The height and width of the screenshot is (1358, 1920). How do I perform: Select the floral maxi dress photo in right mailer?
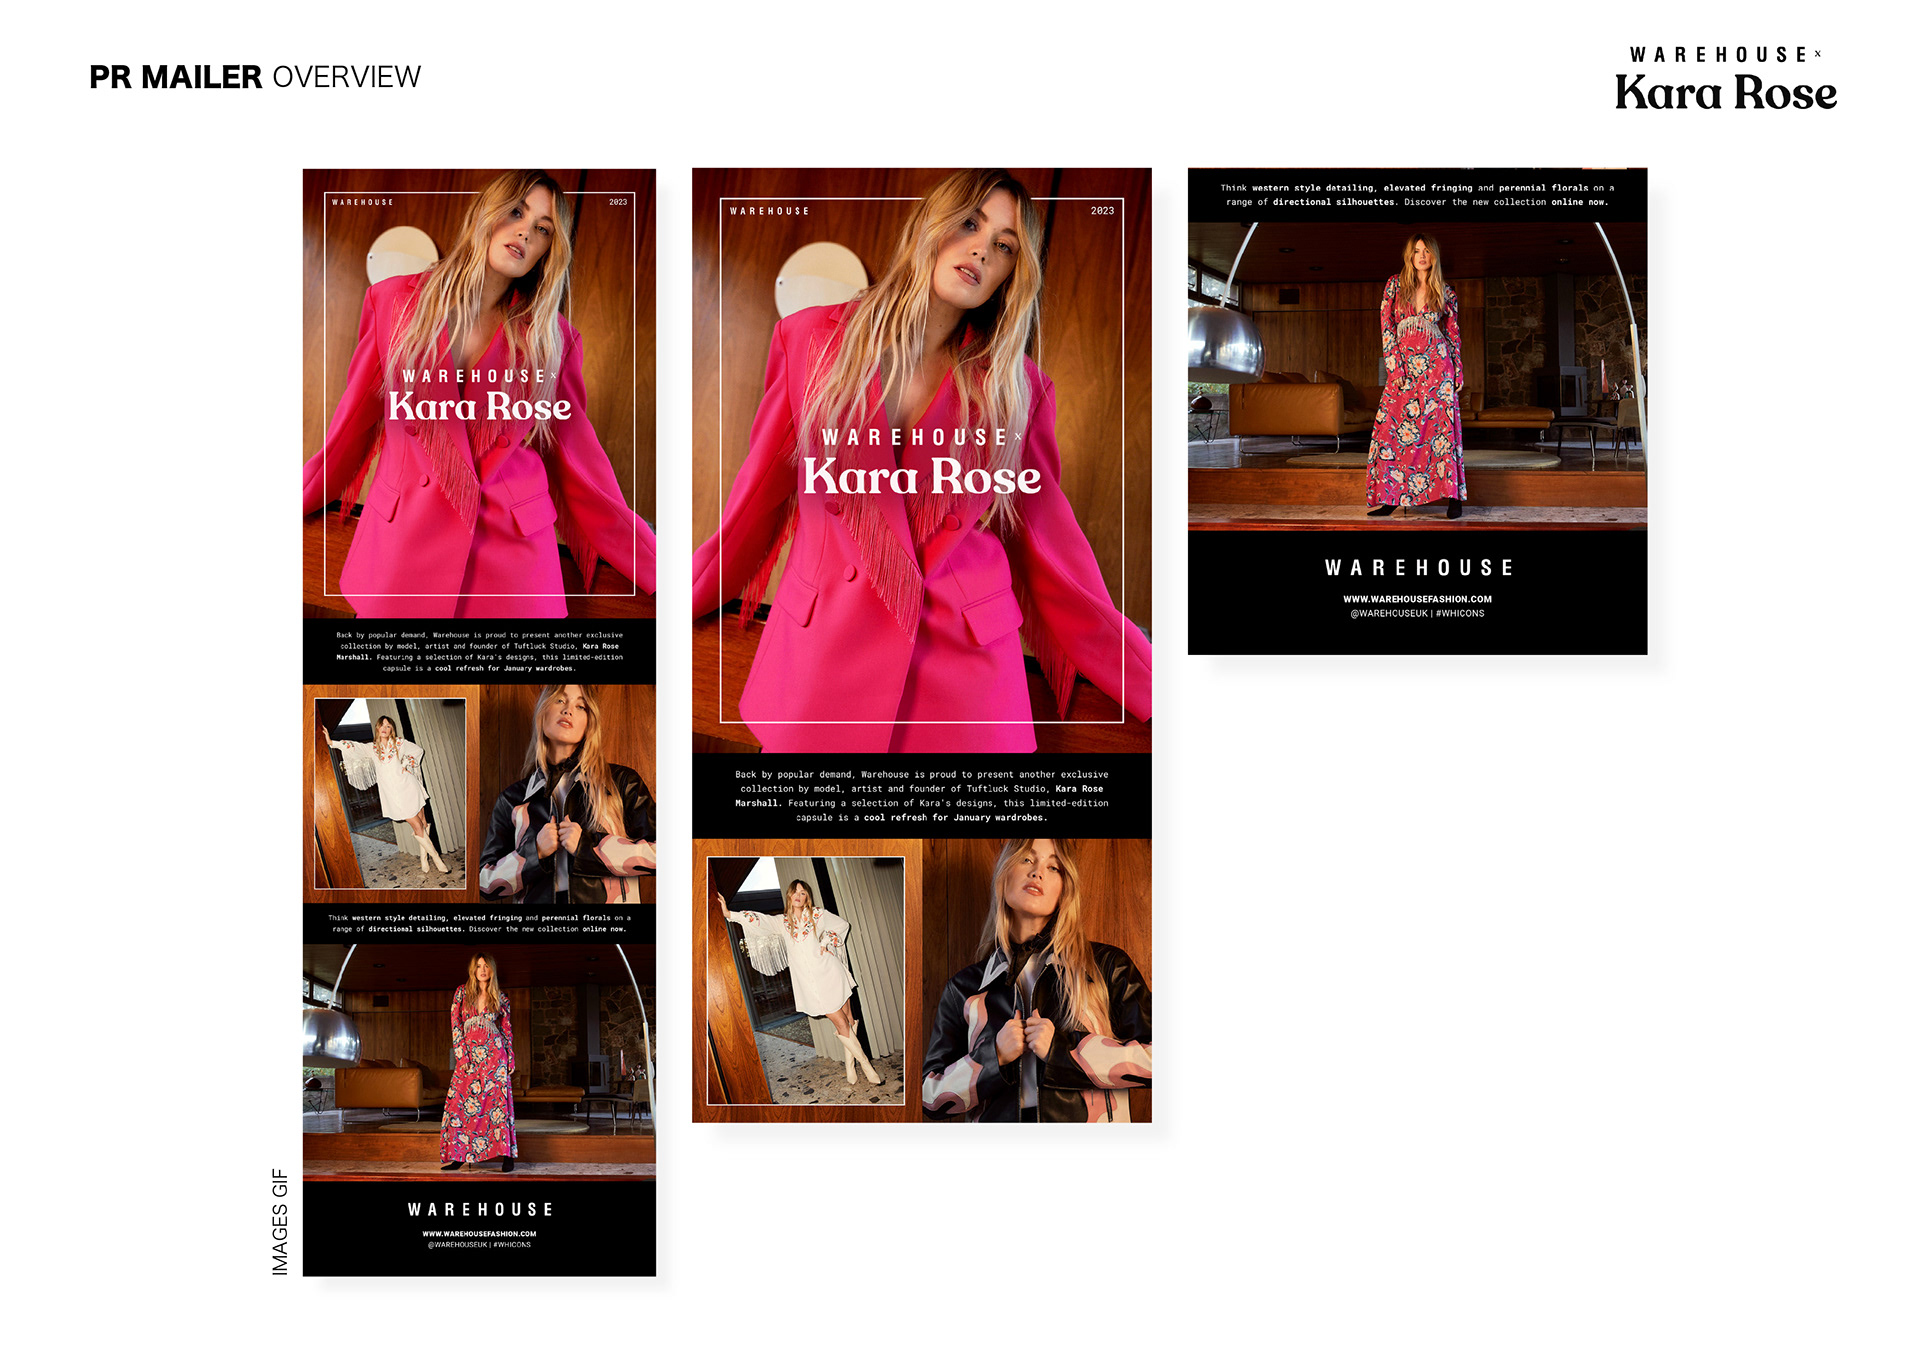(x=1417, y=376)
